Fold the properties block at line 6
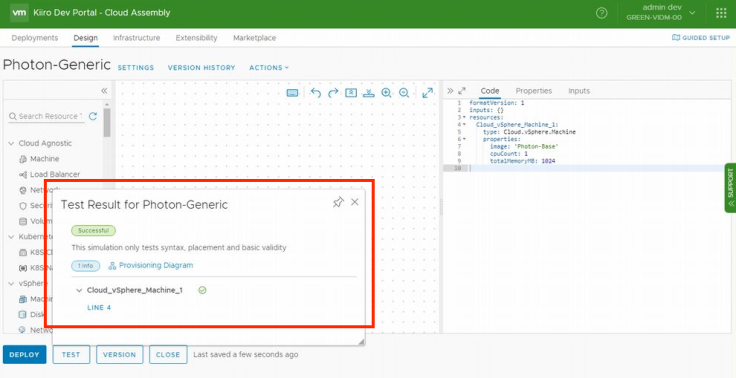This screenshot has width=736, height=378. click(x=465, y=139)
